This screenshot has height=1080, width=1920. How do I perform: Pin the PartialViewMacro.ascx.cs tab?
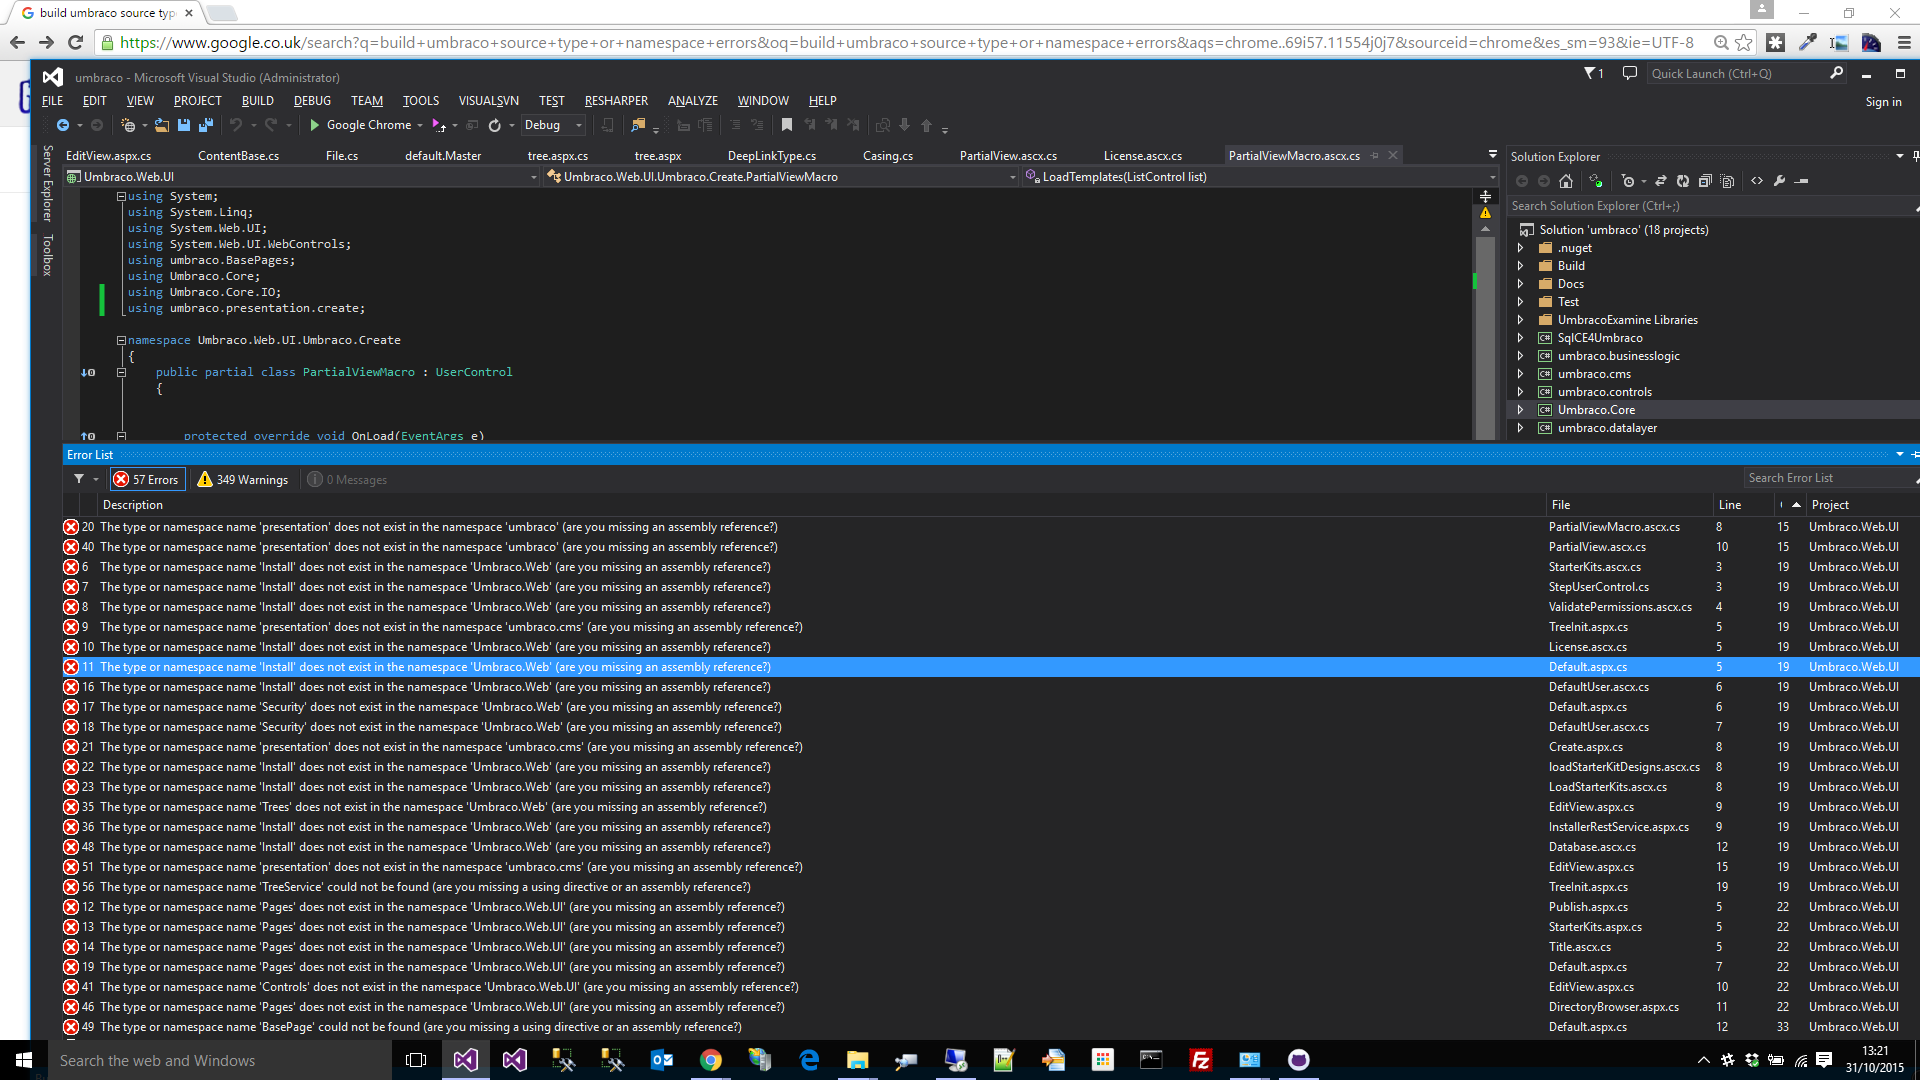pyautogui.click(x=1375, y=156)
